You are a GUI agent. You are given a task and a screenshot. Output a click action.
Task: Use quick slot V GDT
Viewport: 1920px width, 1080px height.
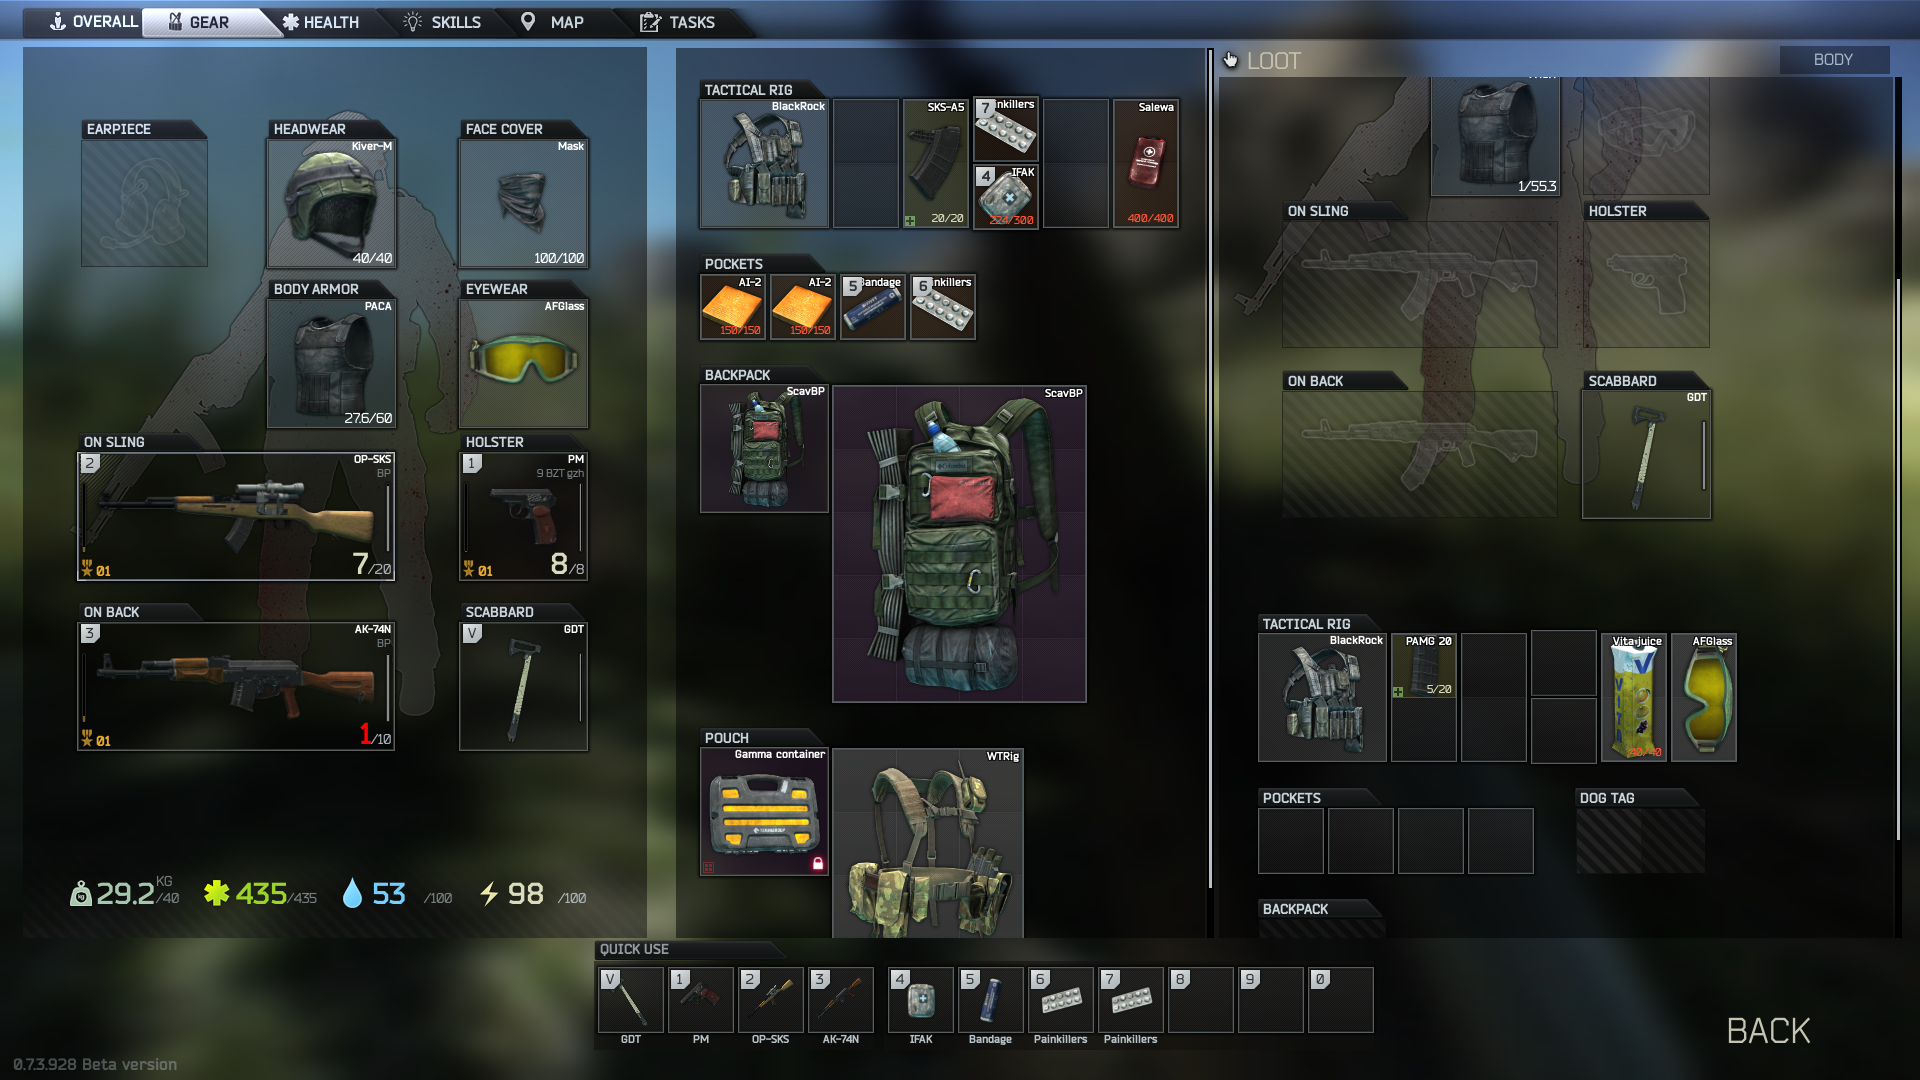pos(631,1000)
